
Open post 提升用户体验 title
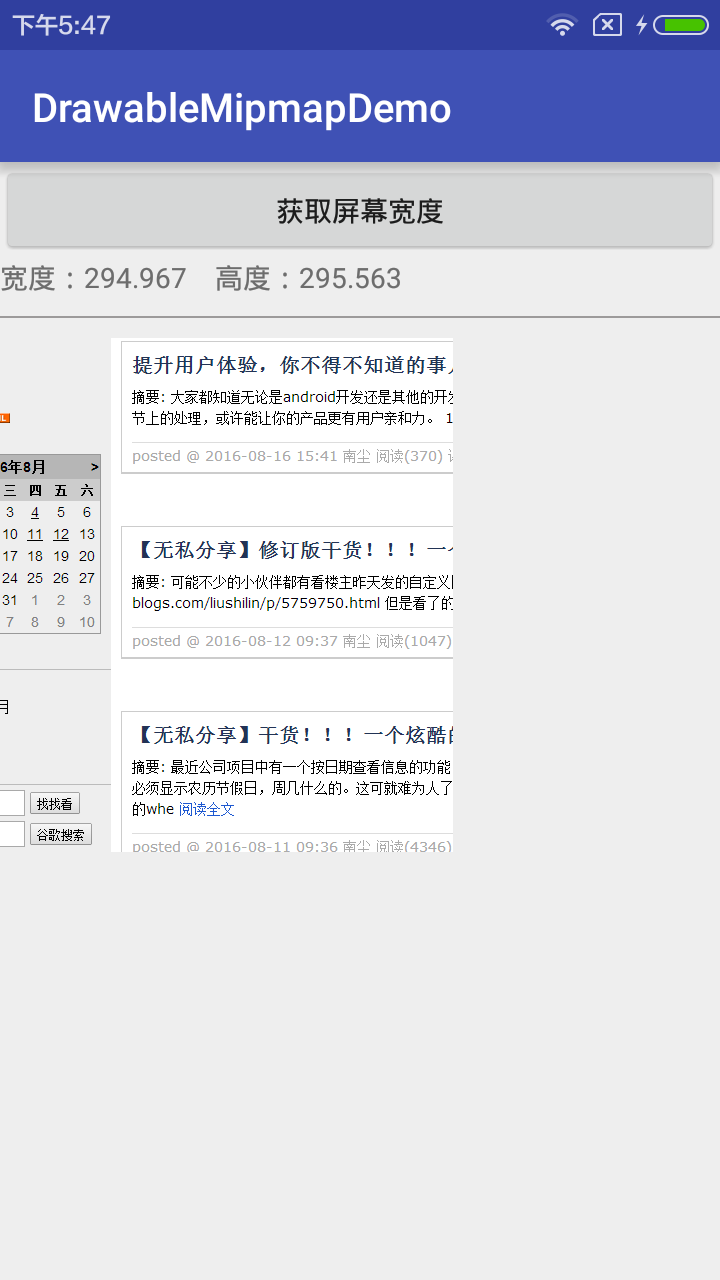292,365
